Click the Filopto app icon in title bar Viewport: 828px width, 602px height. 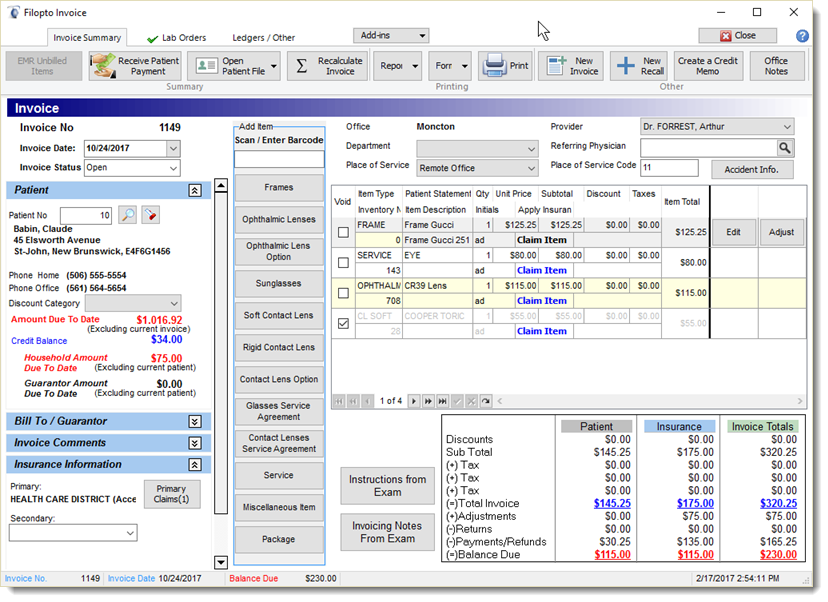[x=13, y=12]
